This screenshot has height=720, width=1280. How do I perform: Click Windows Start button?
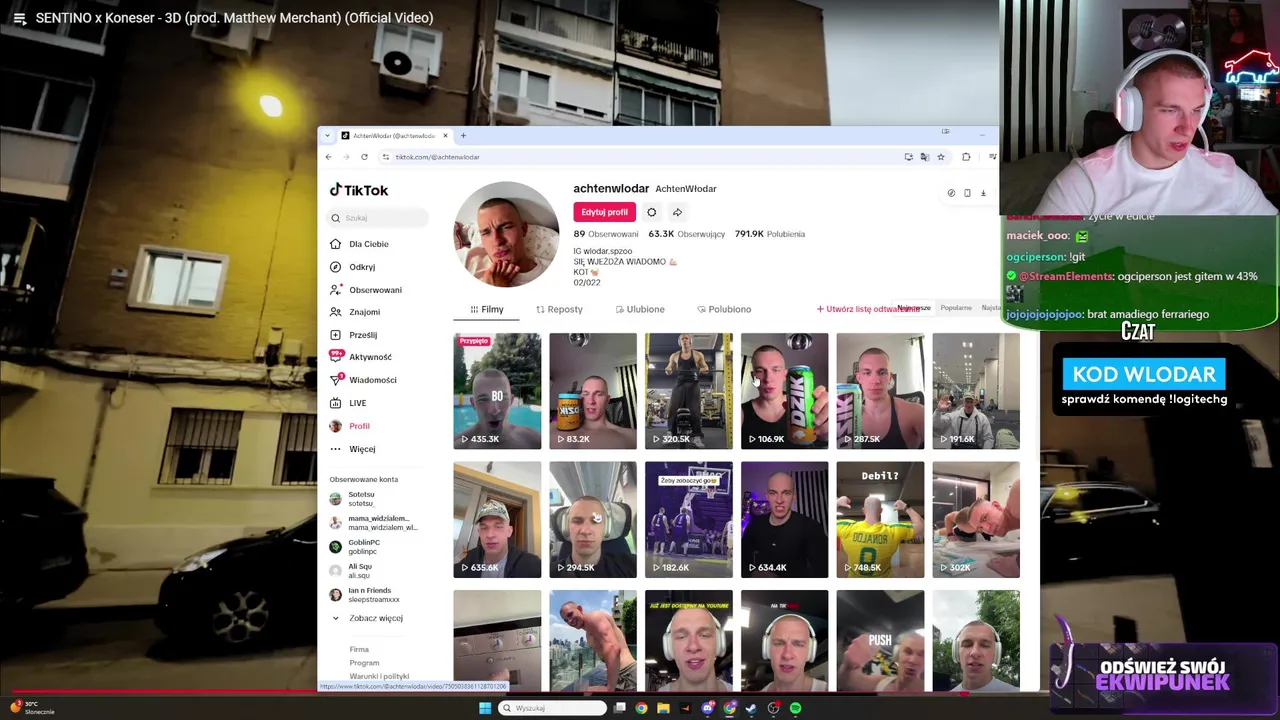click(x=485, y=708)
